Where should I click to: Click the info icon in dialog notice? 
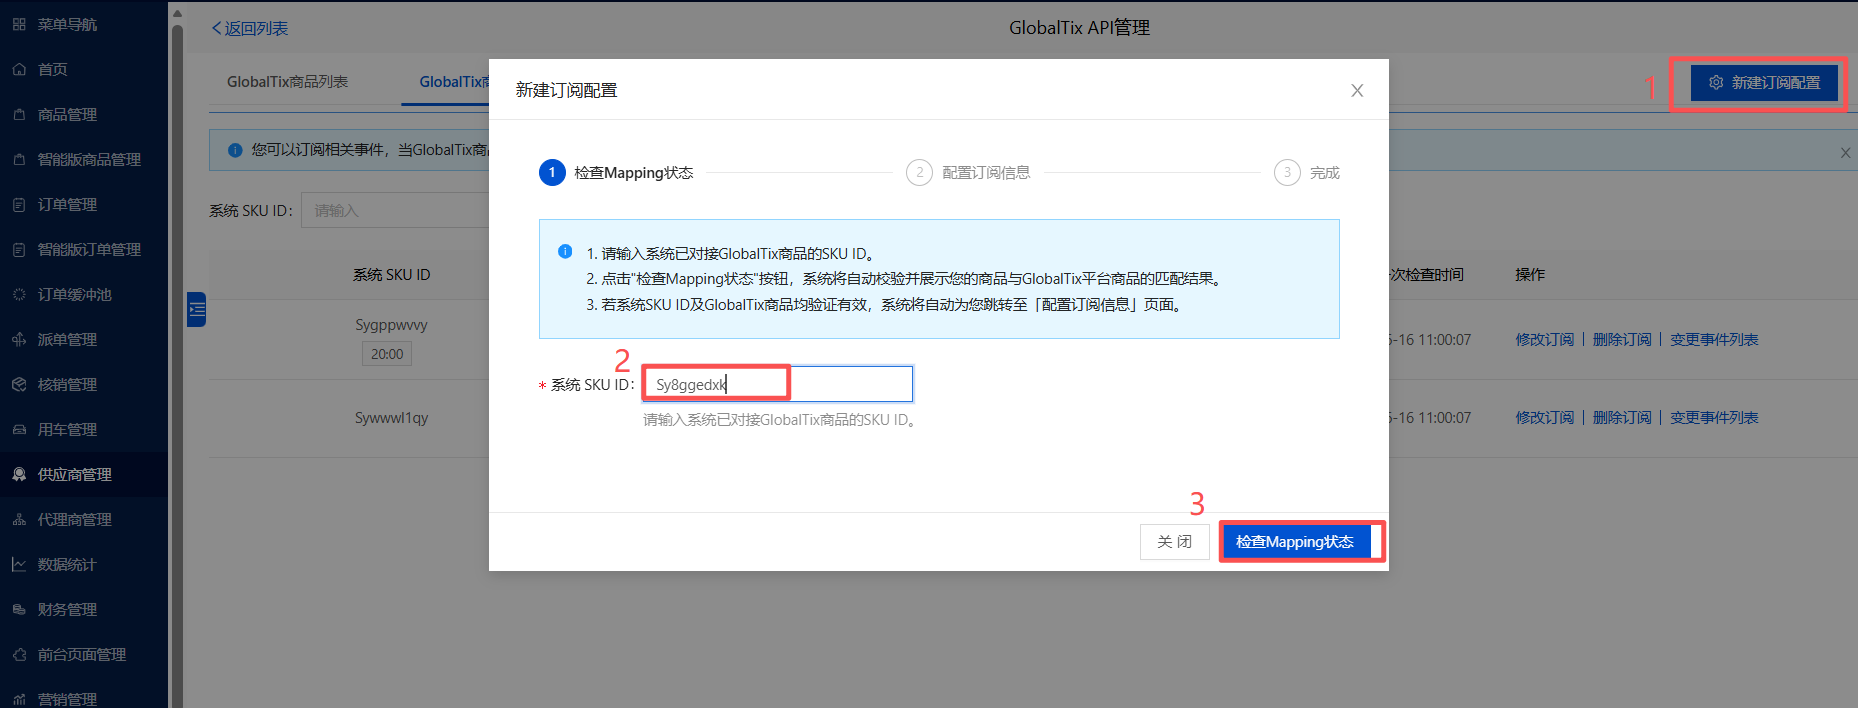click(565, 252)
